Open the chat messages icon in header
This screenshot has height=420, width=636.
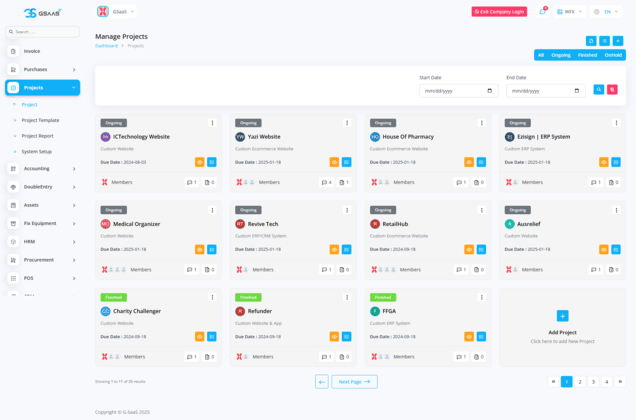point(542,12)
